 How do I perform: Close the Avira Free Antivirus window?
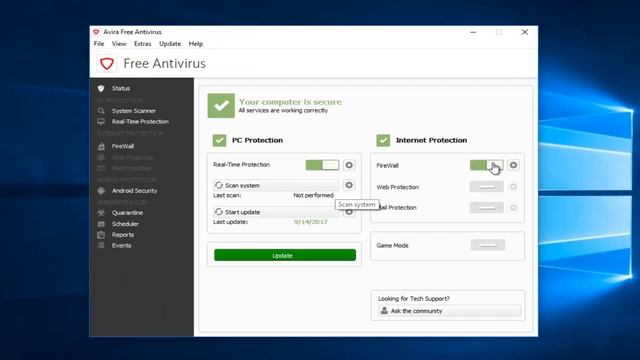pyautogui.click(x=524, y=32)
